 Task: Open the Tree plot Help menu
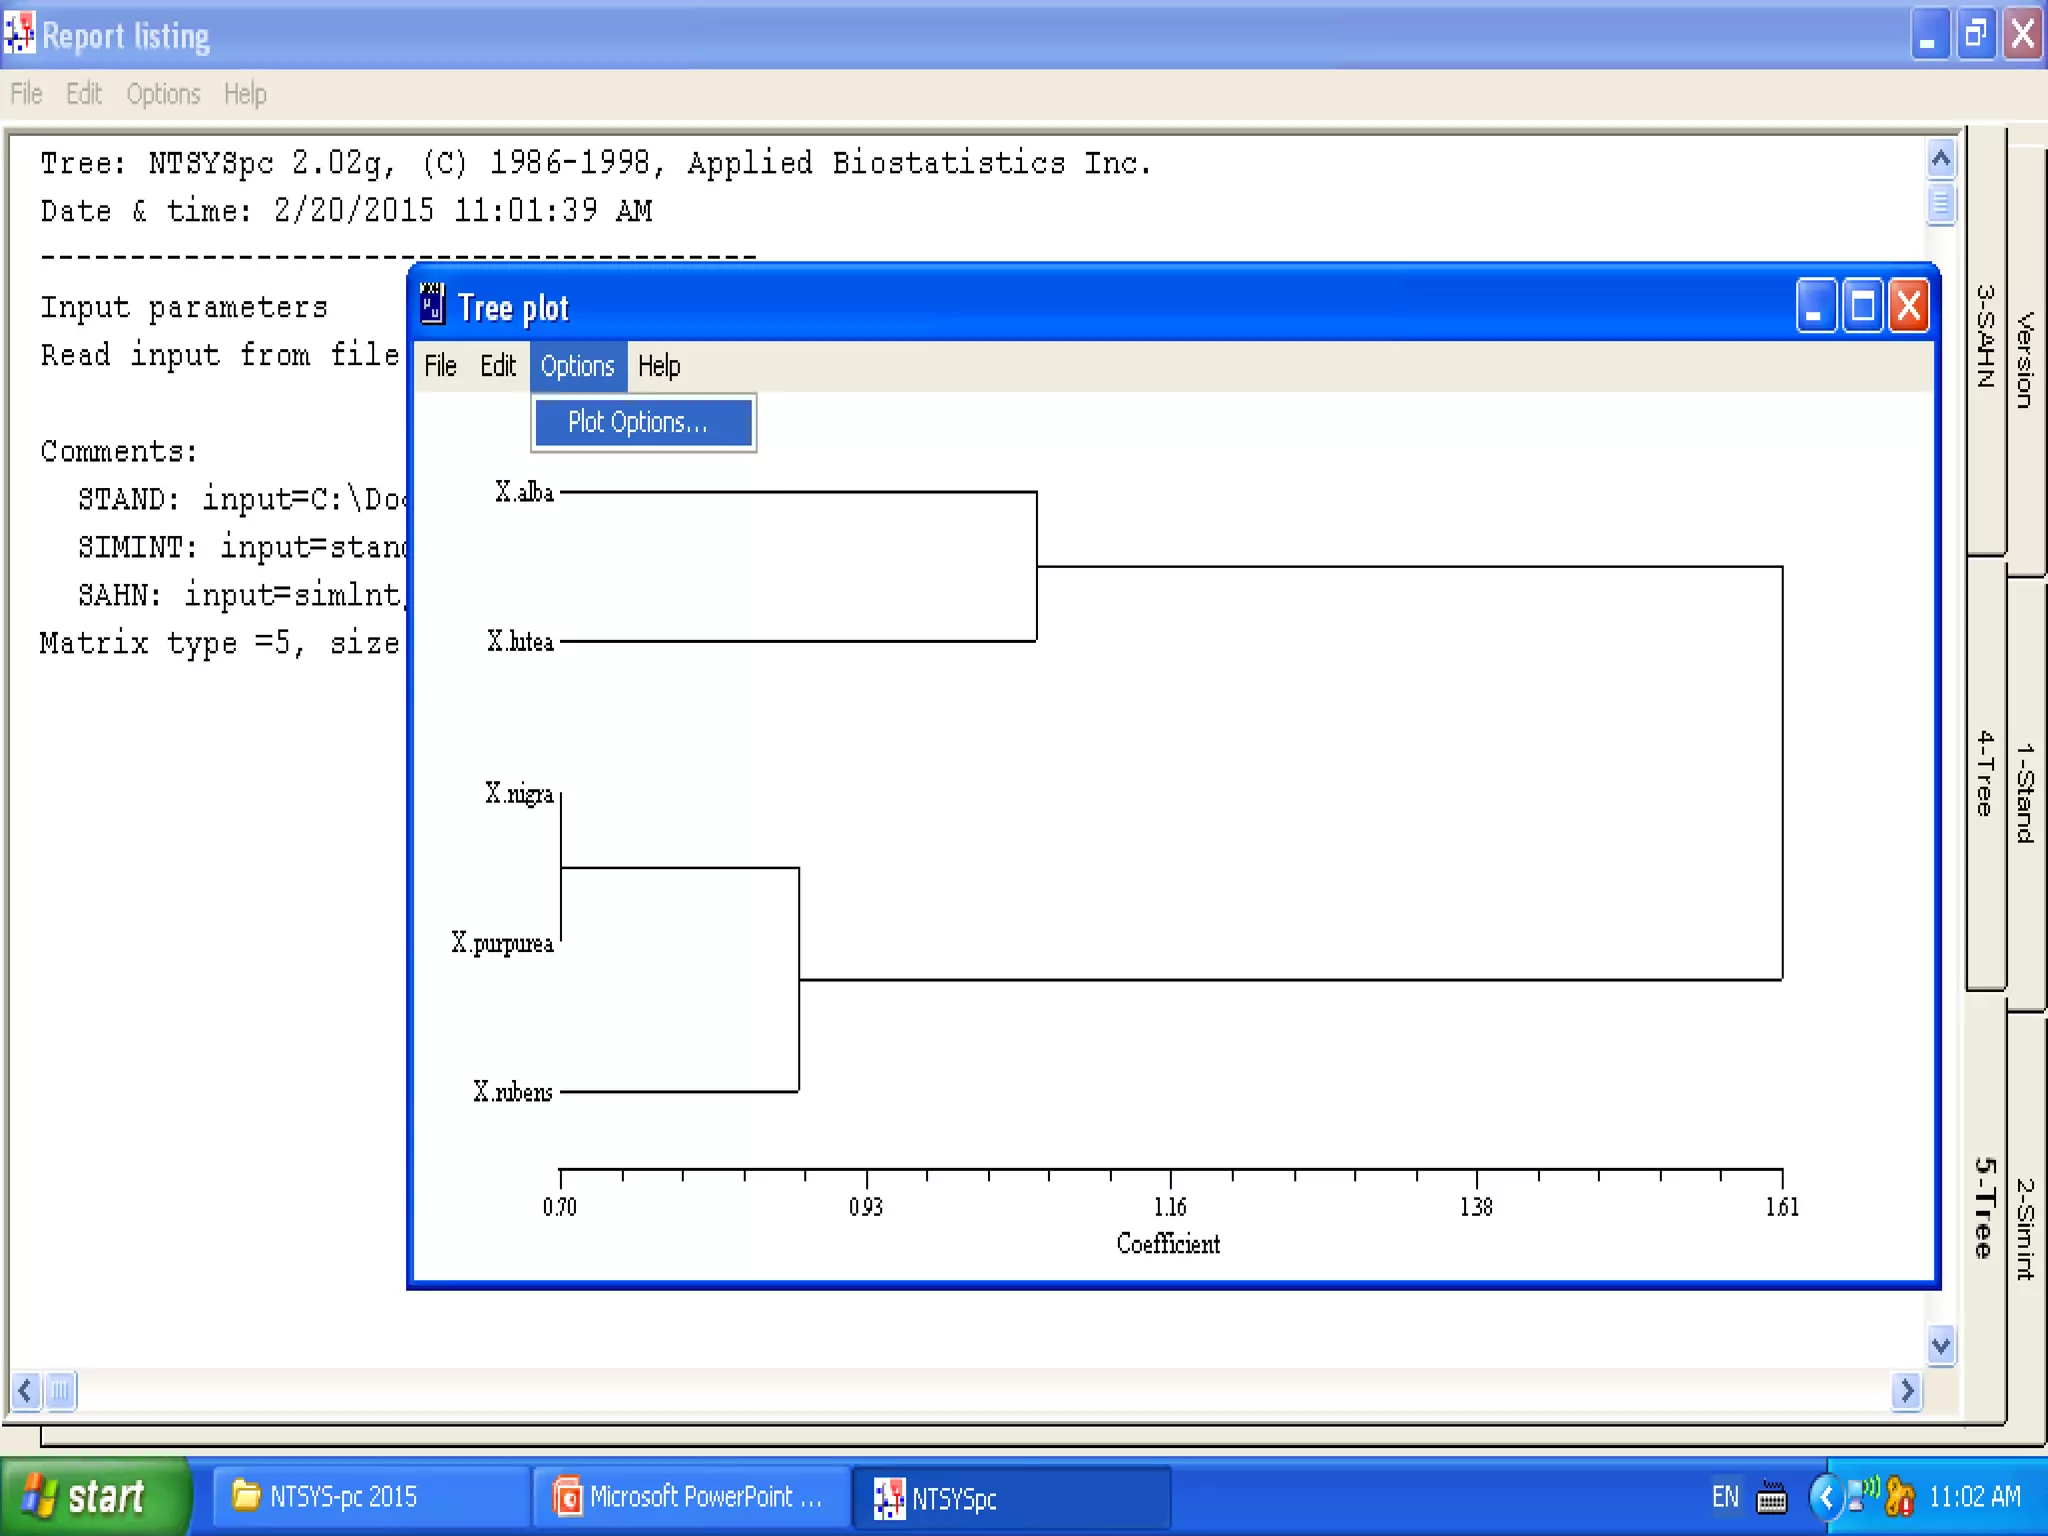[659, 366]
